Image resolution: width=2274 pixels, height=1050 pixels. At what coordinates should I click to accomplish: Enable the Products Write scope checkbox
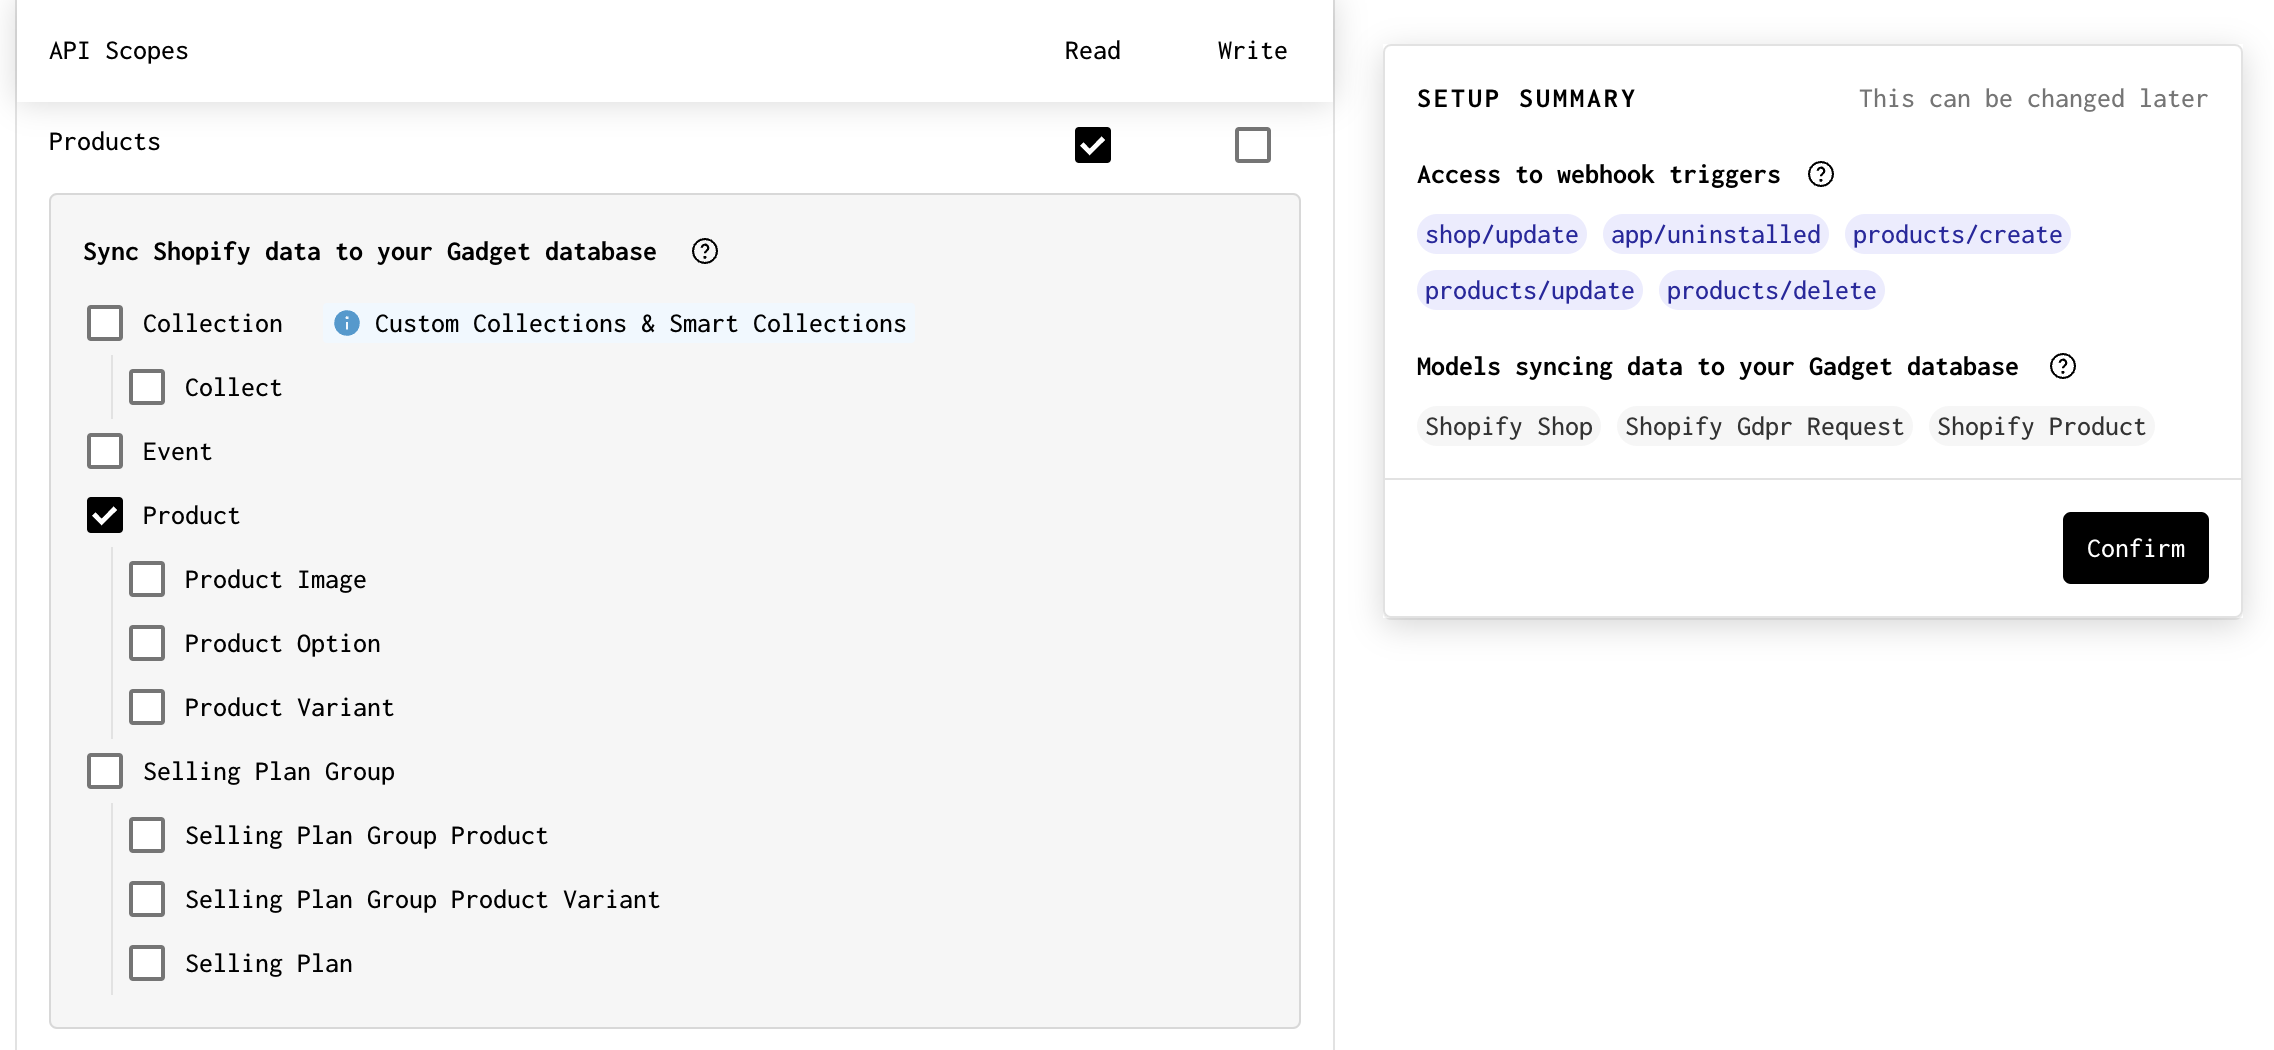click(1253, 145)
